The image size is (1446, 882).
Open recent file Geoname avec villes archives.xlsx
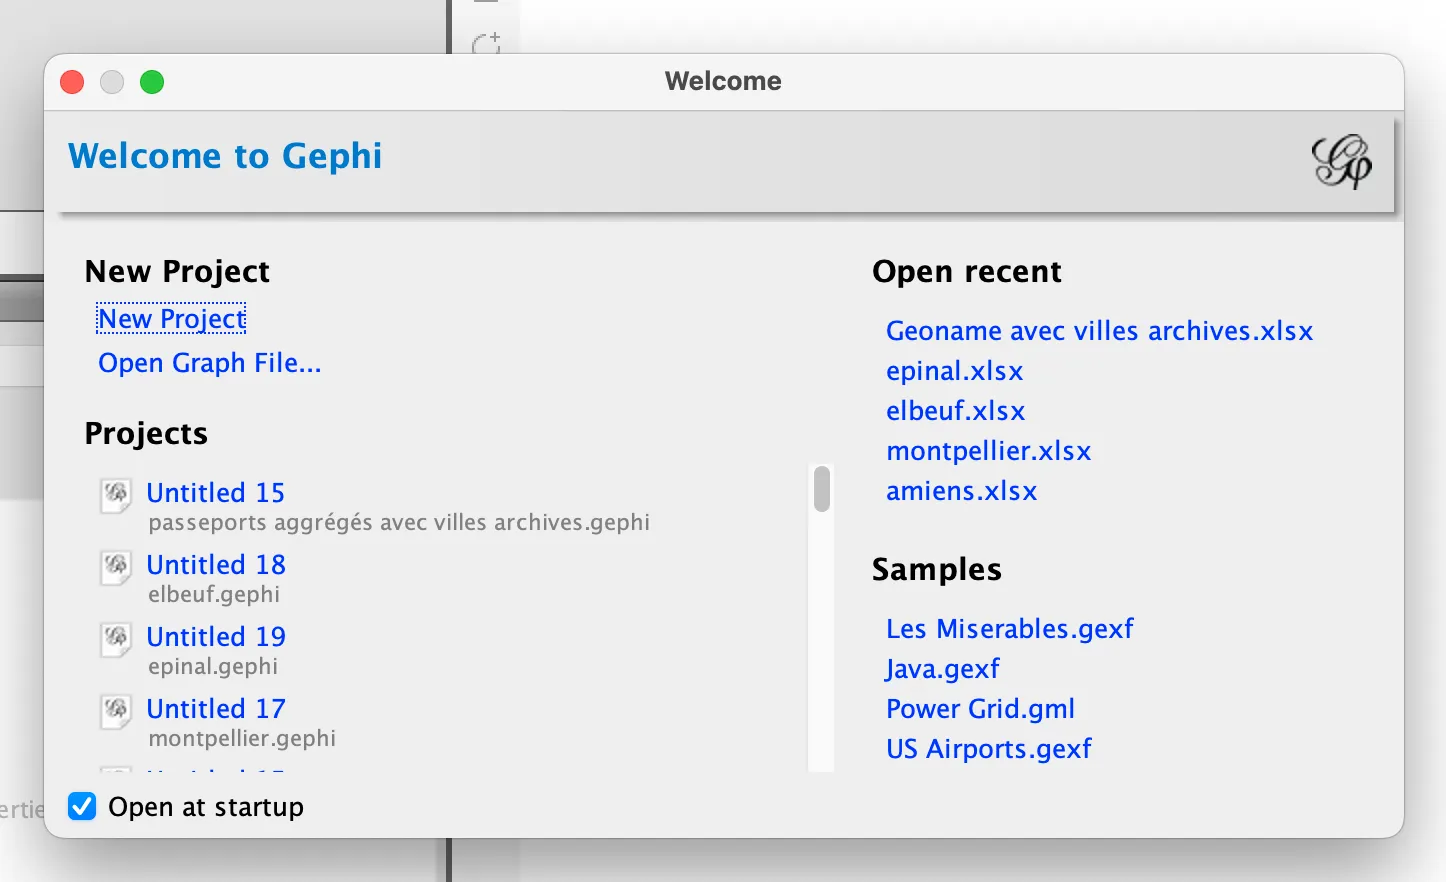coord(1098,331)
